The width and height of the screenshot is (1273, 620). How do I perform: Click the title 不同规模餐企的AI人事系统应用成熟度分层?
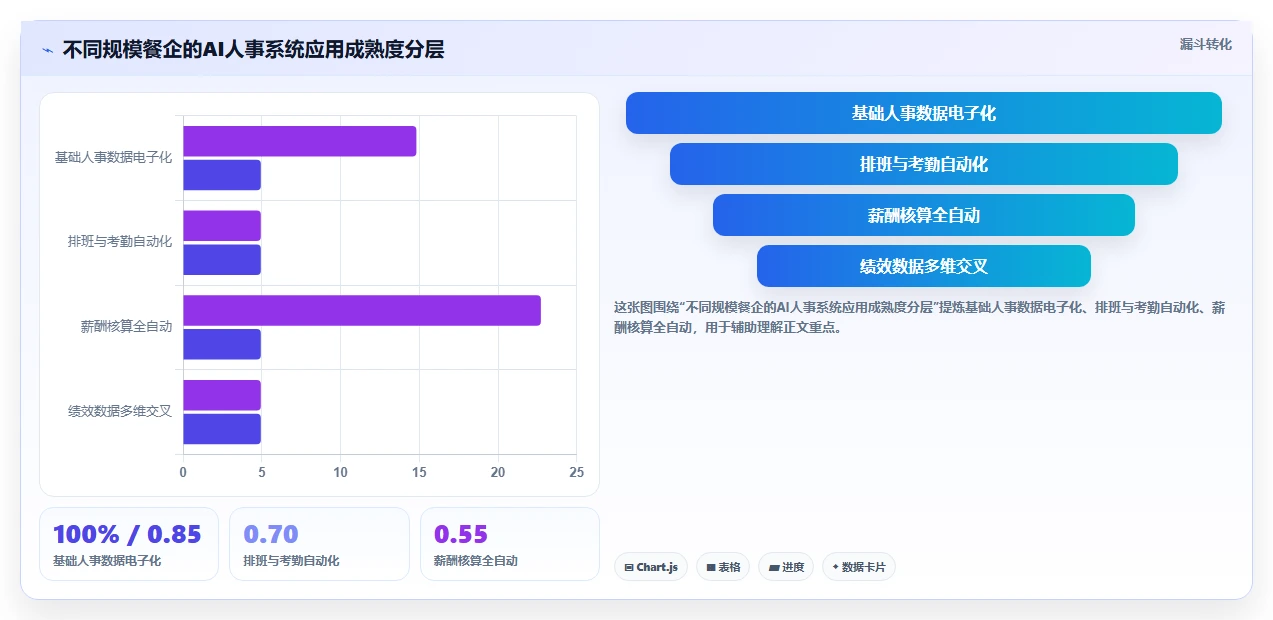[253, 50]
